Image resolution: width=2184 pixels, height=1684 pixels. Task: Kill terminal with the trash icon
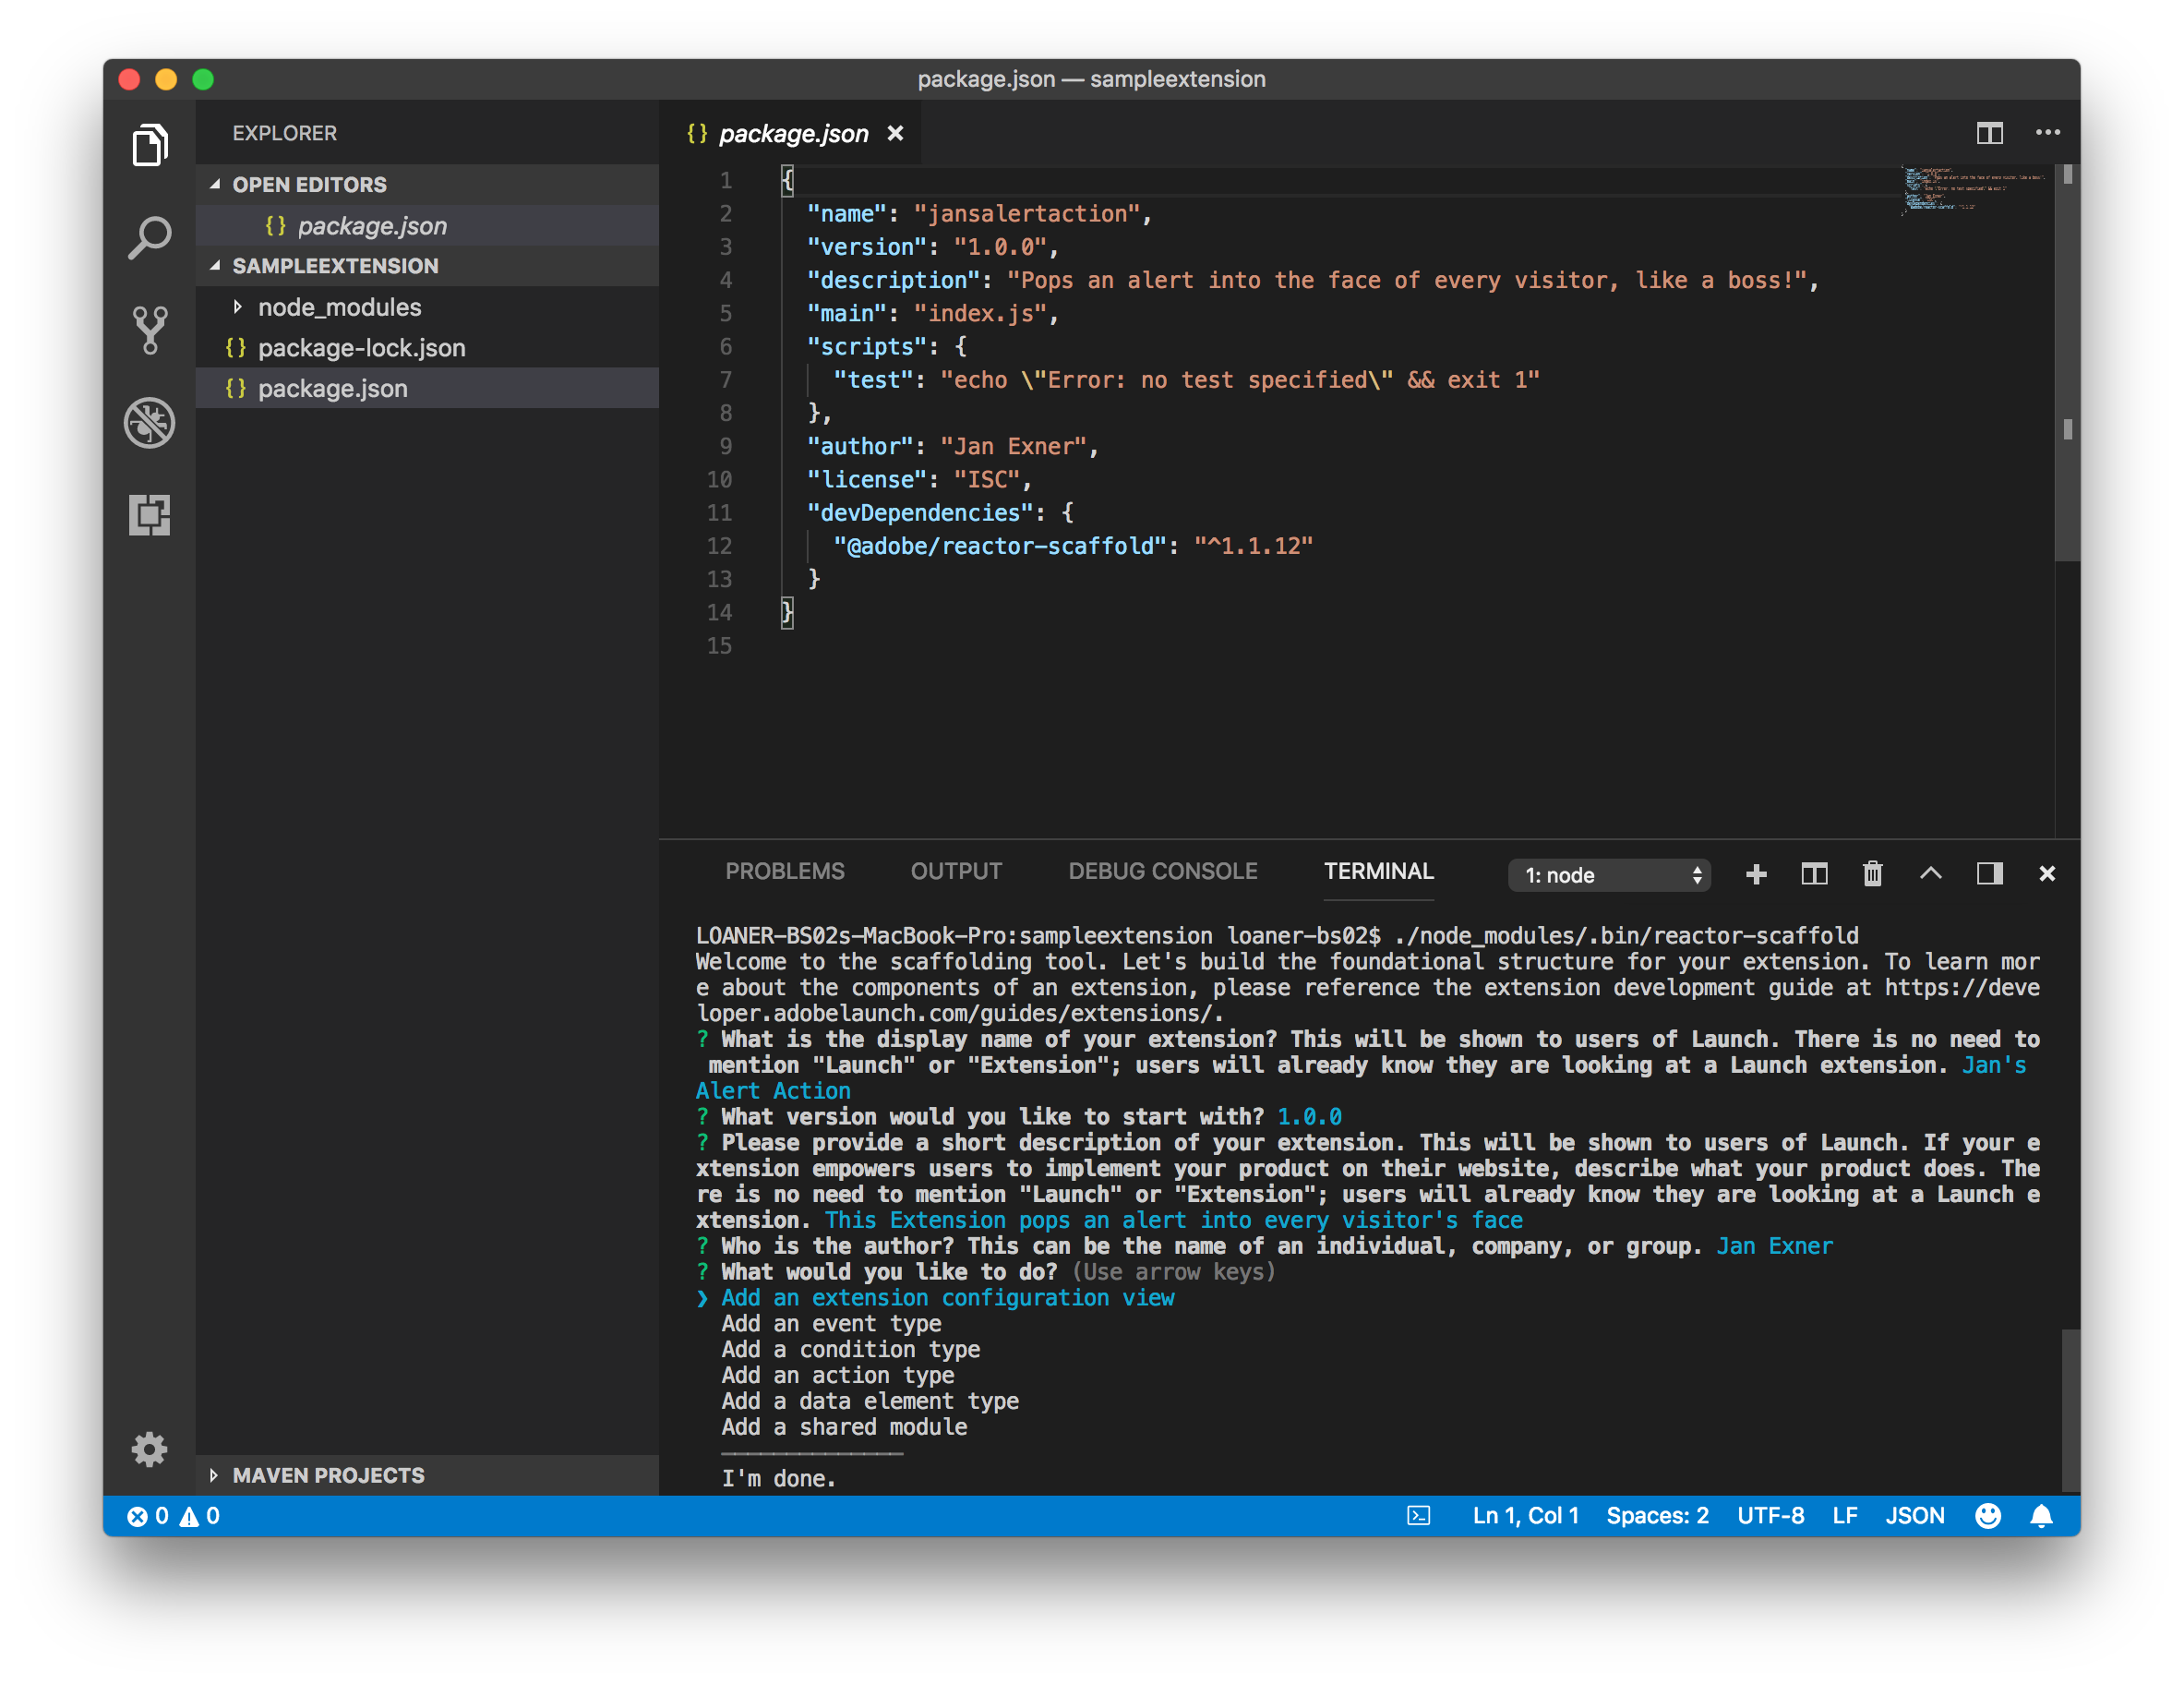[x=1872, y=874]
